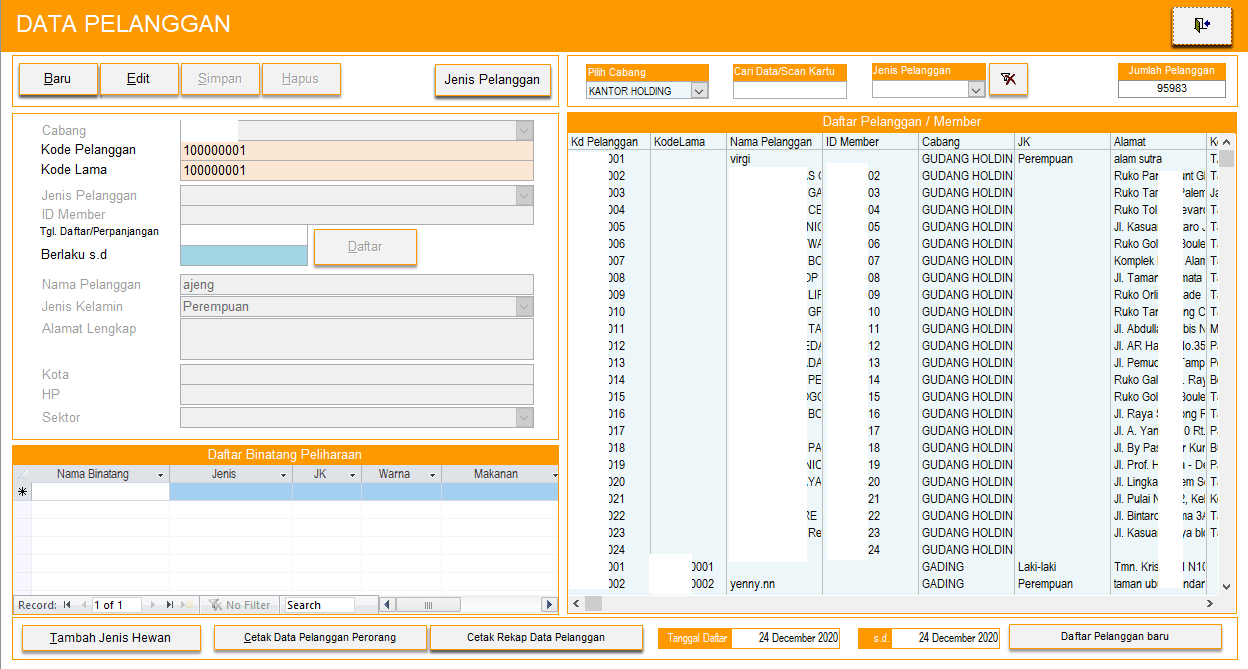Image resolution: width=1248 pixels, height=669 pixels.
Task: Click the exit door icon button
Action: tap(1201, 25)
